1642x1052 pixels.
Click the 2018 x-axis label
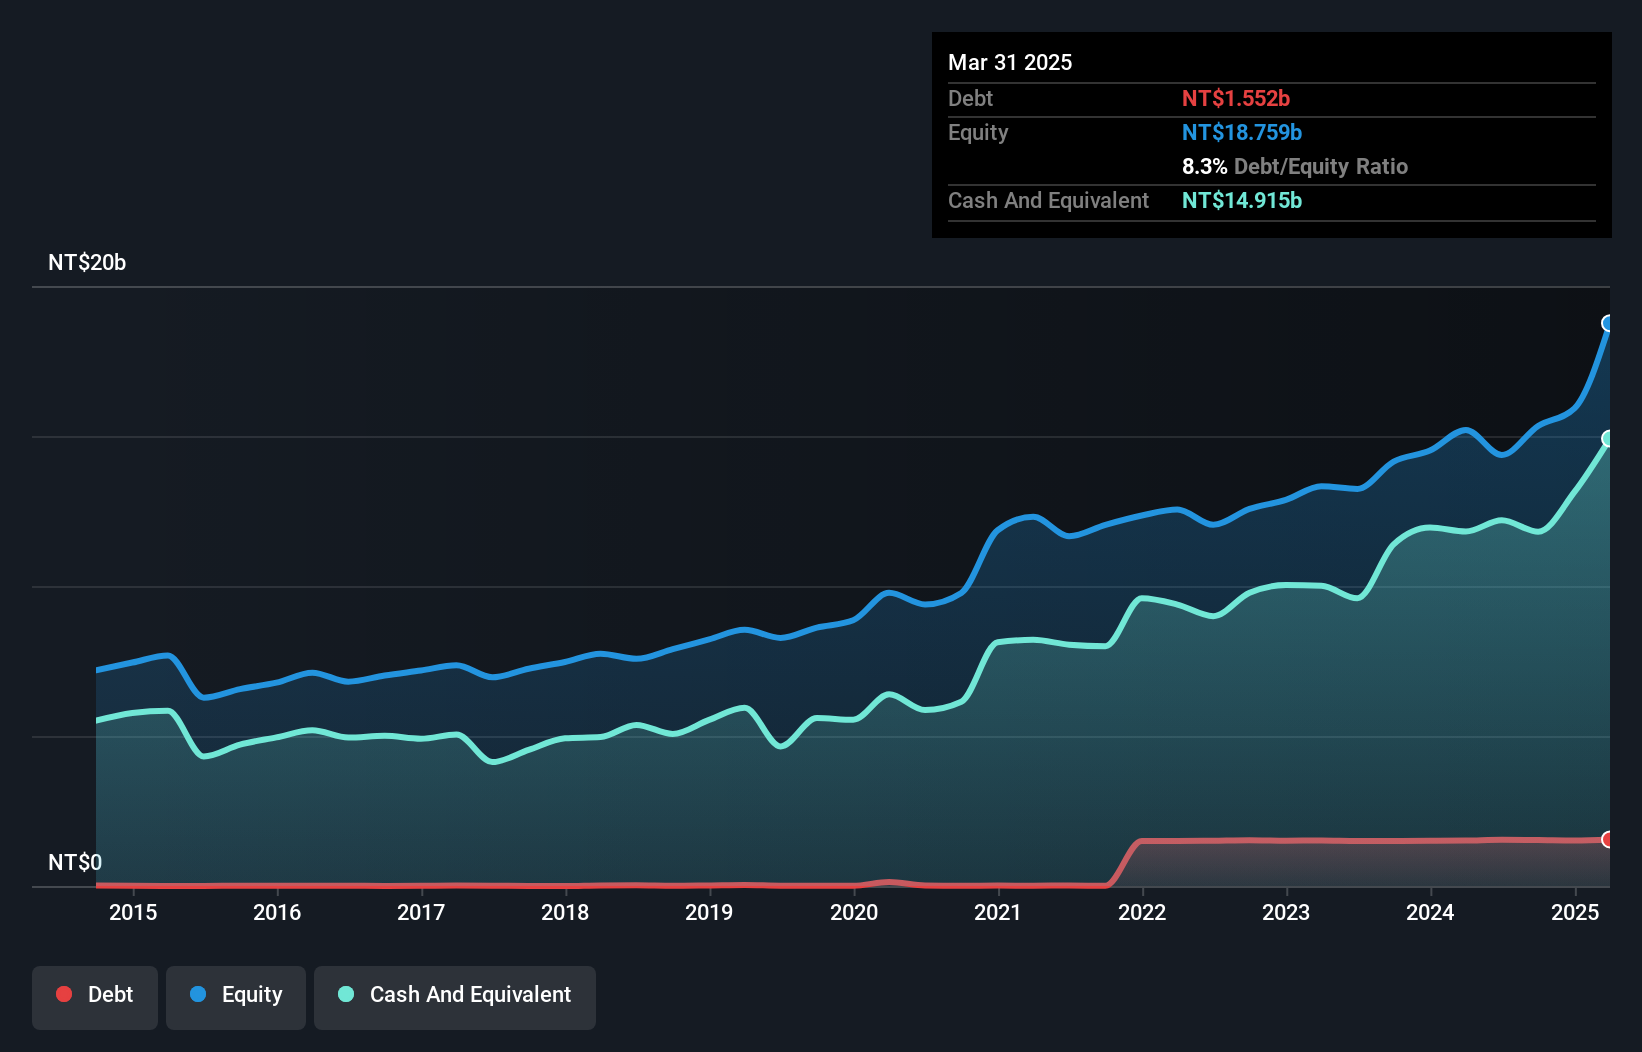click(565, 912)
